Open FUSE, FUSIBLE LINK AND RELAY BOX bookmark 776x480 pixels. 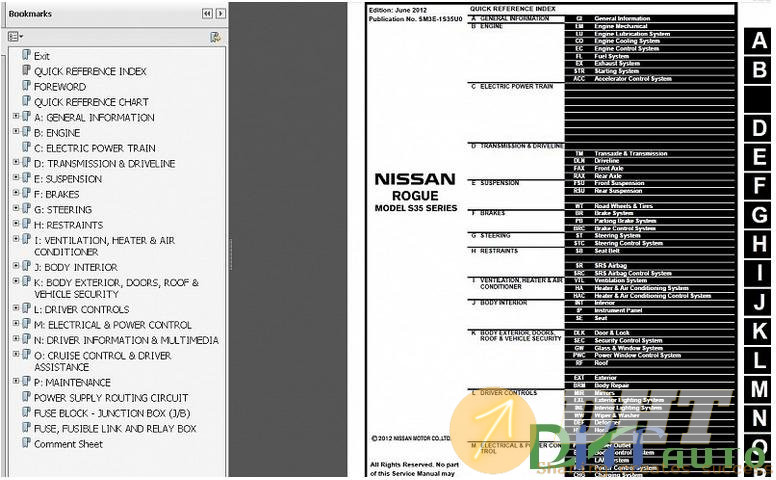click(115, 429)
